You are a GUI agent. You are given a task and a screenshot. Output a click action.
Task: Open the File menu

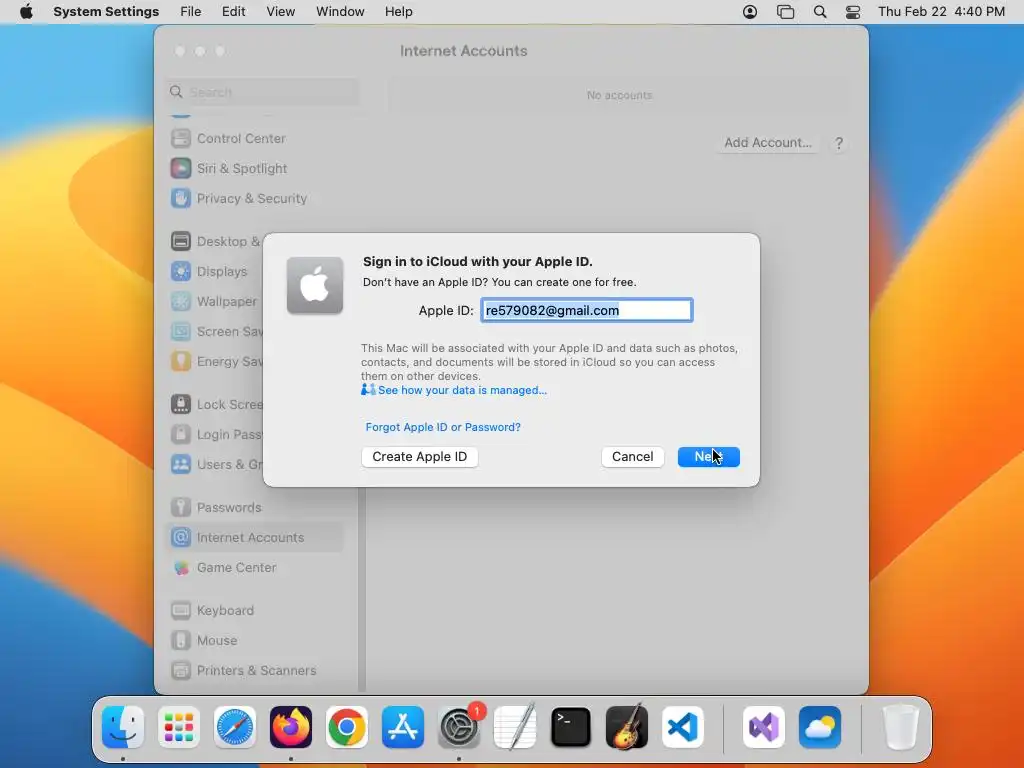pyautogui.click(x=191, y=12)
